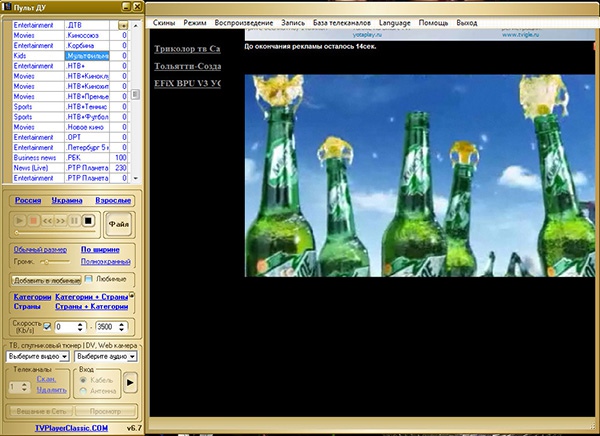Screen dimensions: 600x436
Task: Open the Выберите аудио dropdown
Action: point(106,356)
